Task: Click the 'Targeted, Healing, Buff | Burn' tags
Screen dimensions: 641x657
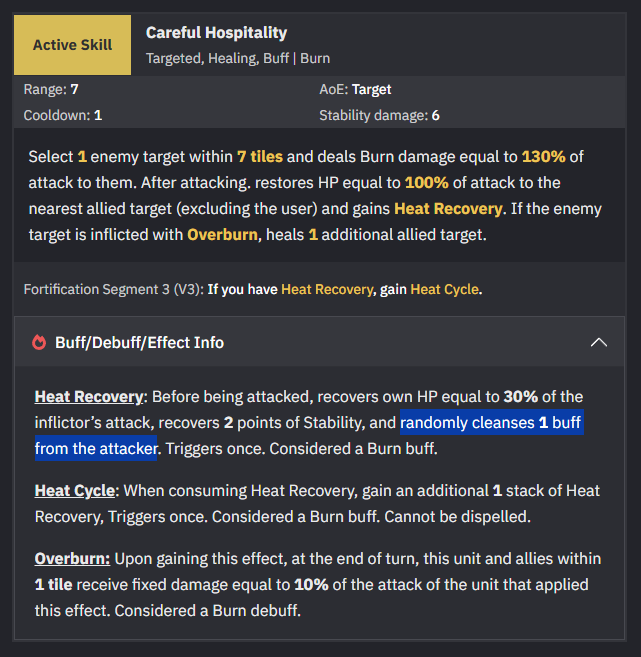Action: click(238, 58)
